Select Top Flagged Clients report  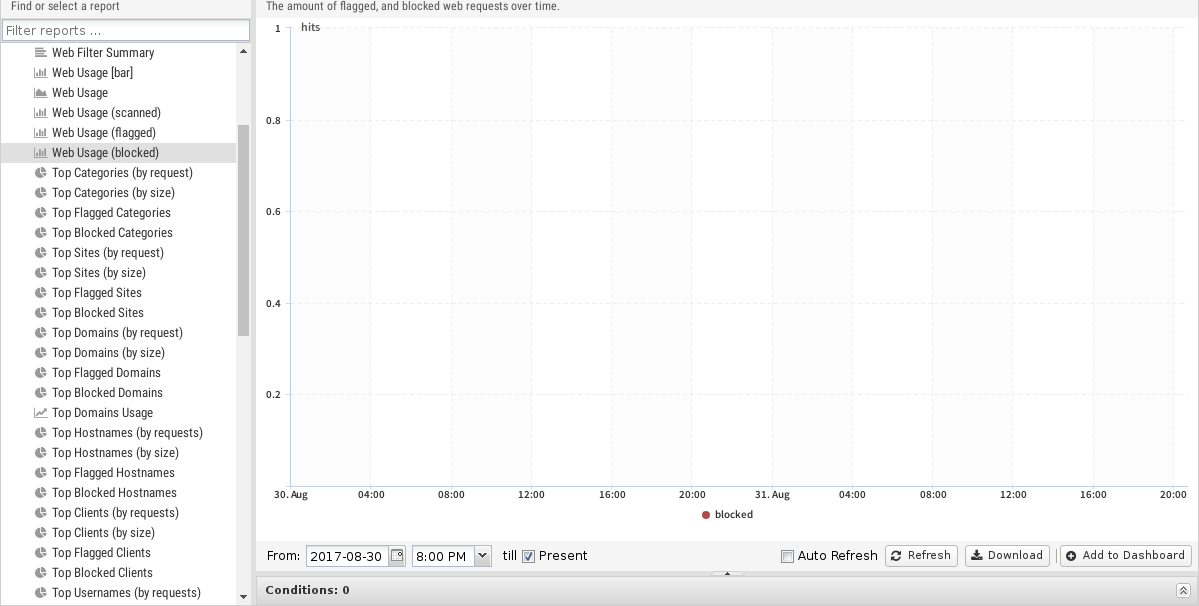point(101,553)
